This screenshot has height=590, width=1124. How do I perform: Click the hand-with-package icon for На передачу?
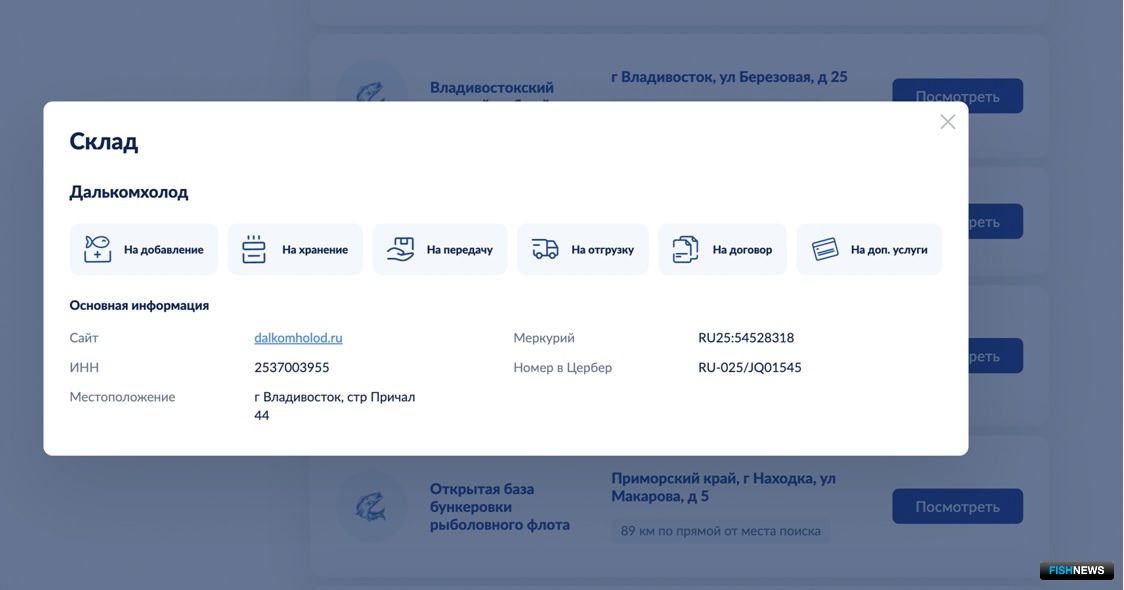[x=400, y=249]
